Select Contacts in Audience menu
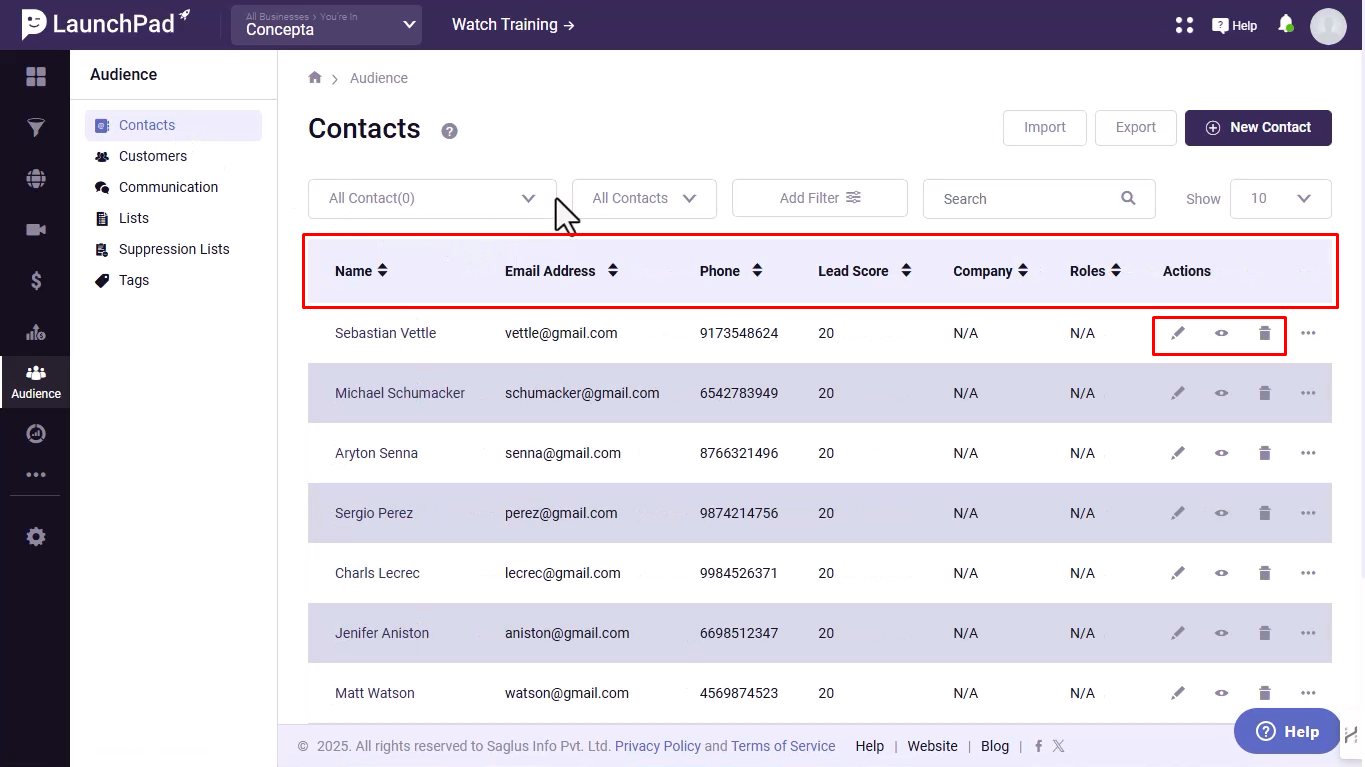This screenshot has width=1365, height=767. click(x=173, y=125)
